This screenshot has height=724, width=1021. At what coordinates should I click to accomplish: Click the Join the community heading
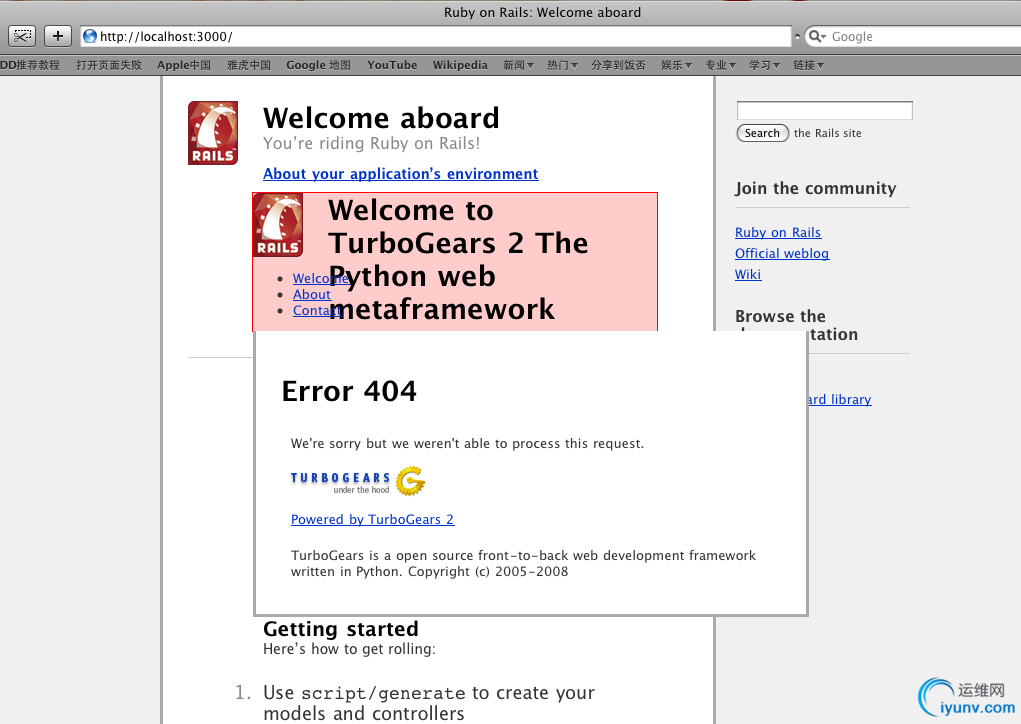(x=816, y=188)
